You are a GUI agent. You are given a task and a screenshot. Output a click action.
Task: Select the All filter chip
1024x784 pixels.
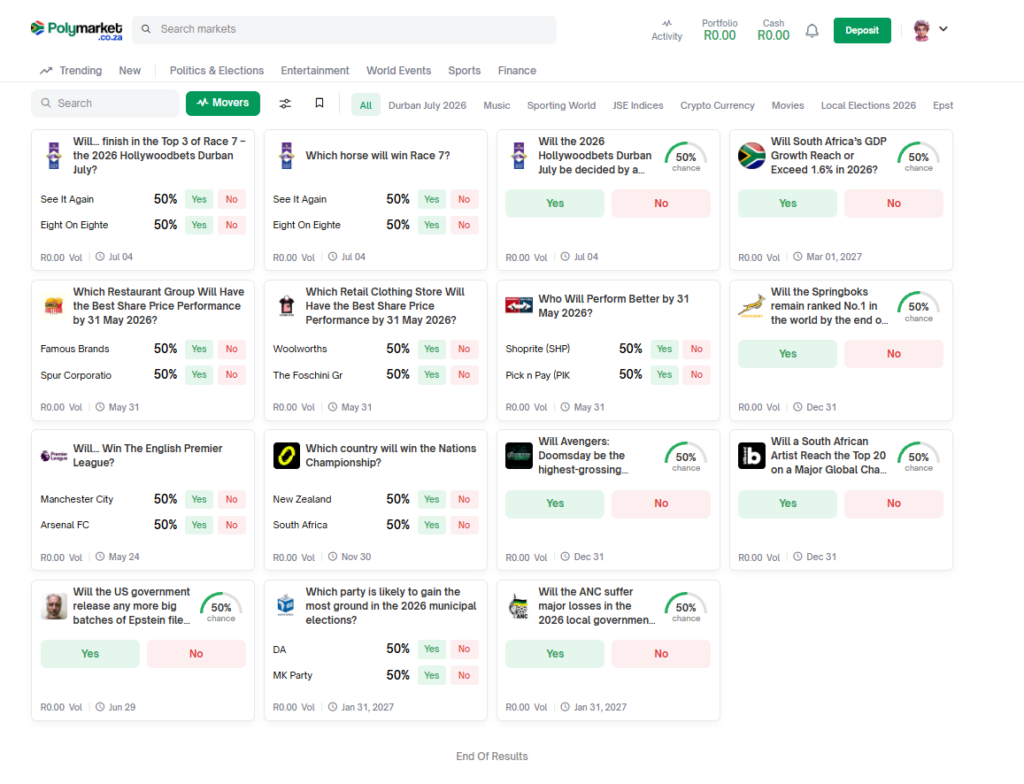tap(366, 105)
